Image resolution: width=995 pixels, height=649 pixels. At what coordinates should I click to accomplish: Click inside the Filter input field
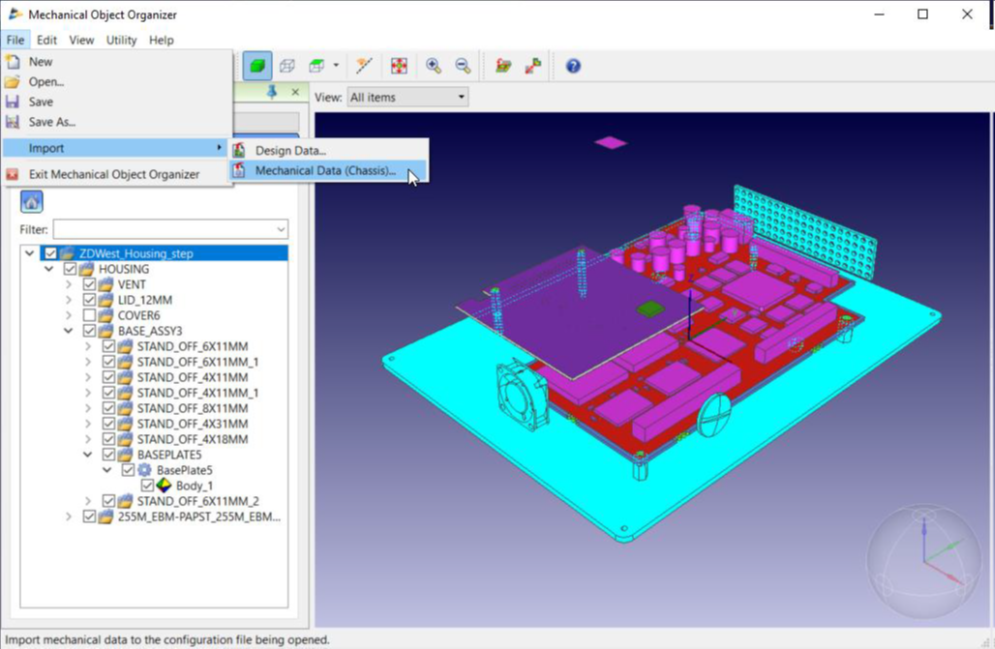(x=170, y=229)
